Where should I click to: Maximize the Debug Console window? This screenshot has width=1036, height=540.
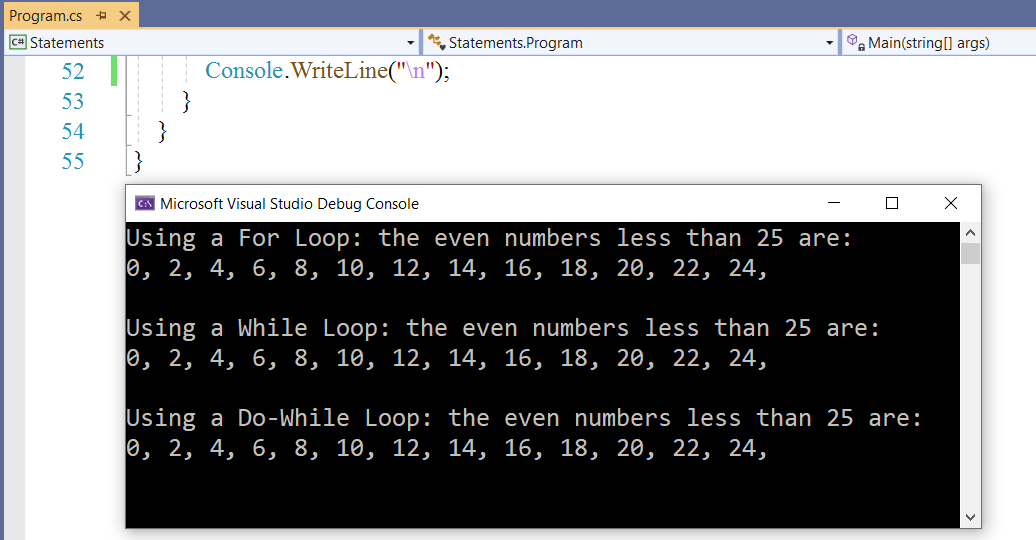[x=892, y=204]
